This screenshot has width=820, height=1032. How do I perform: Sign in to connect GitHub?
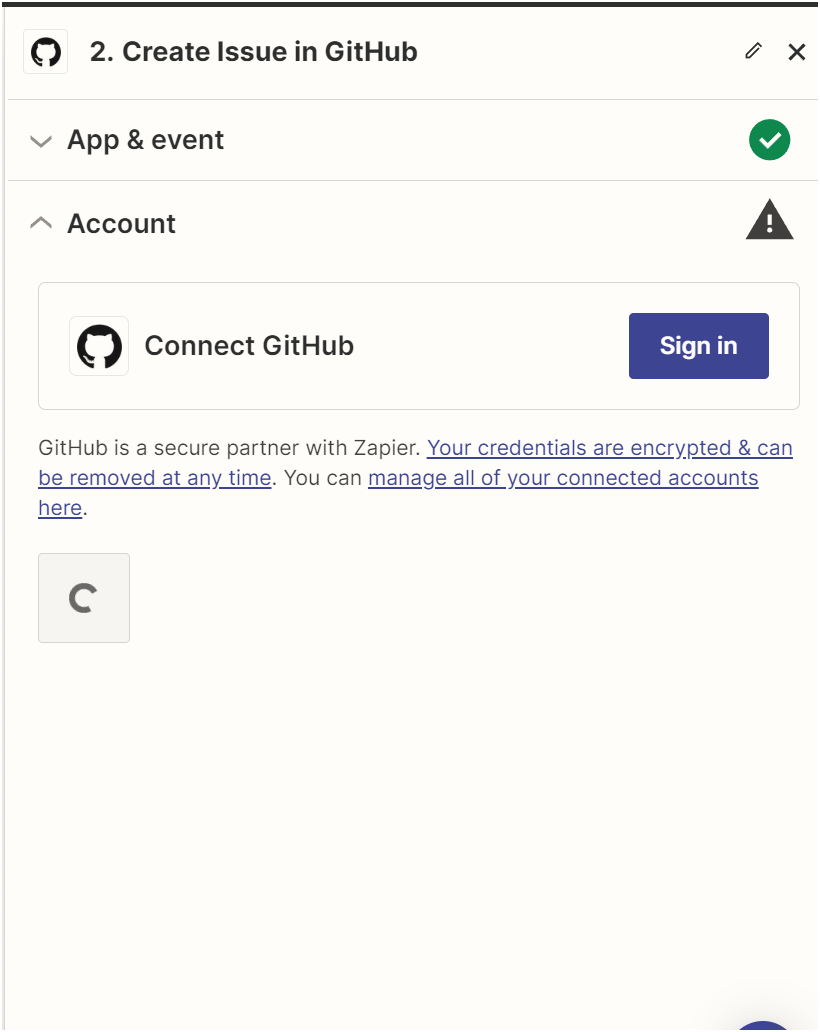(x=698, y=346)
